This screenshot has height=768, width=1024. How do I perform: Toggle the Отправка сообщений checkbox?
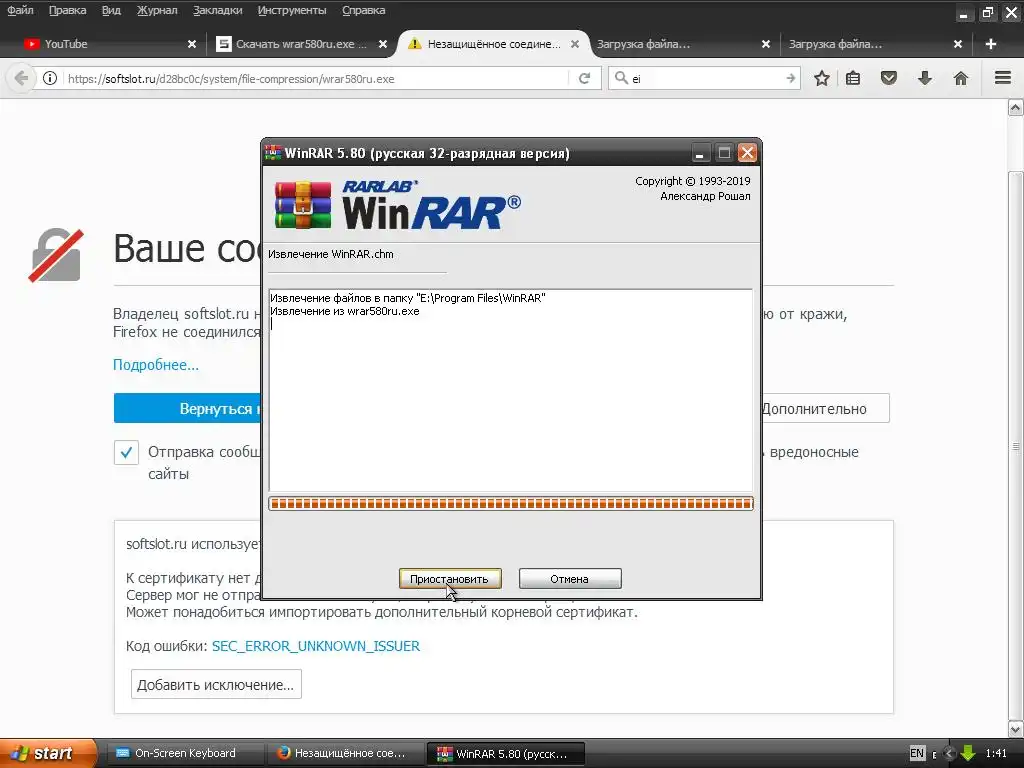tap(126, 452)
